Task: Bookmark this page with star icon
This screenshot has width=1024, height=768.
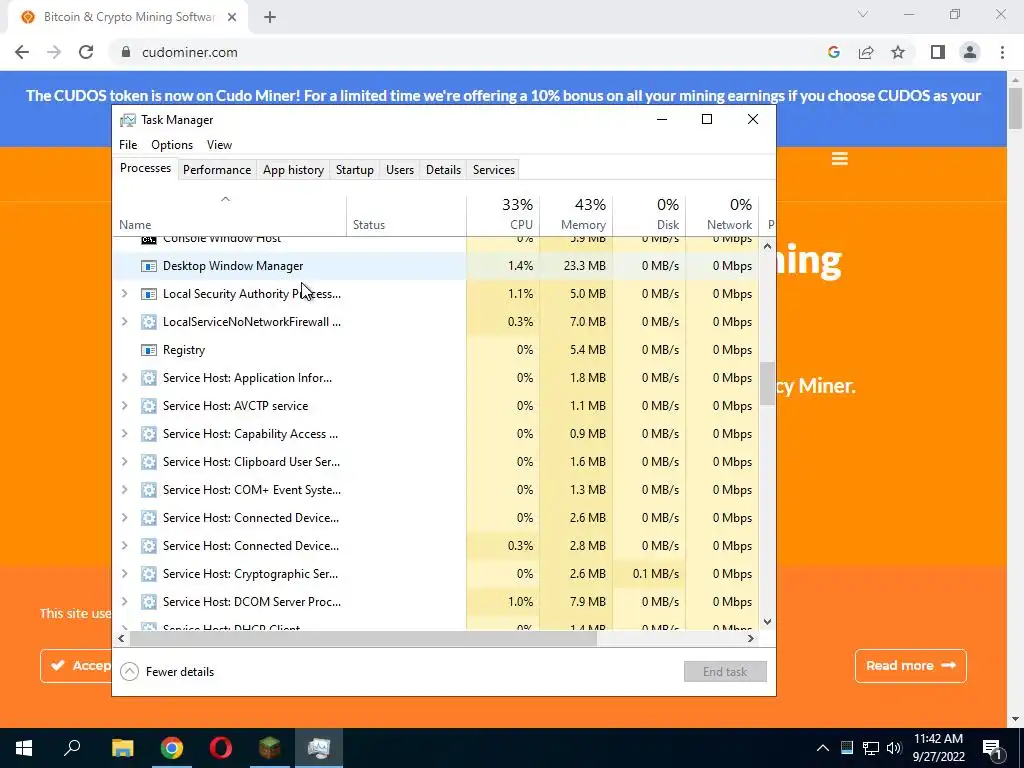Action: coord(898,52)
